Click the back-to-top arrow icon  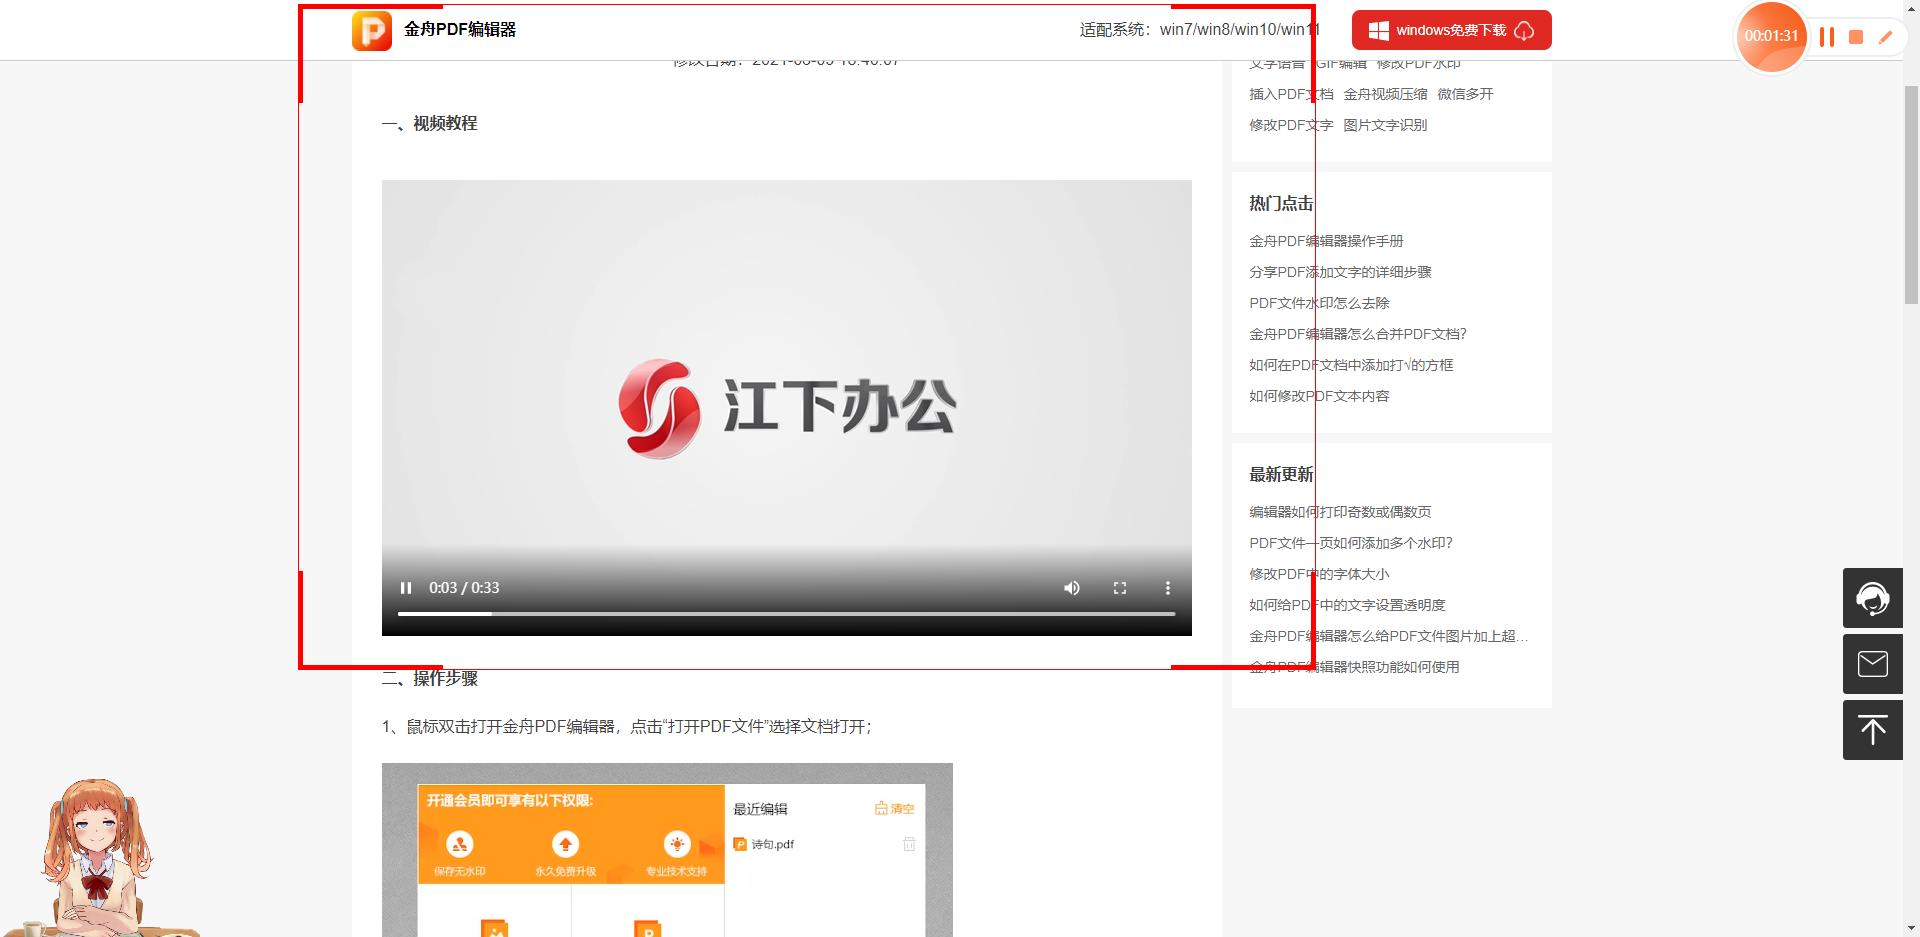1872,729
